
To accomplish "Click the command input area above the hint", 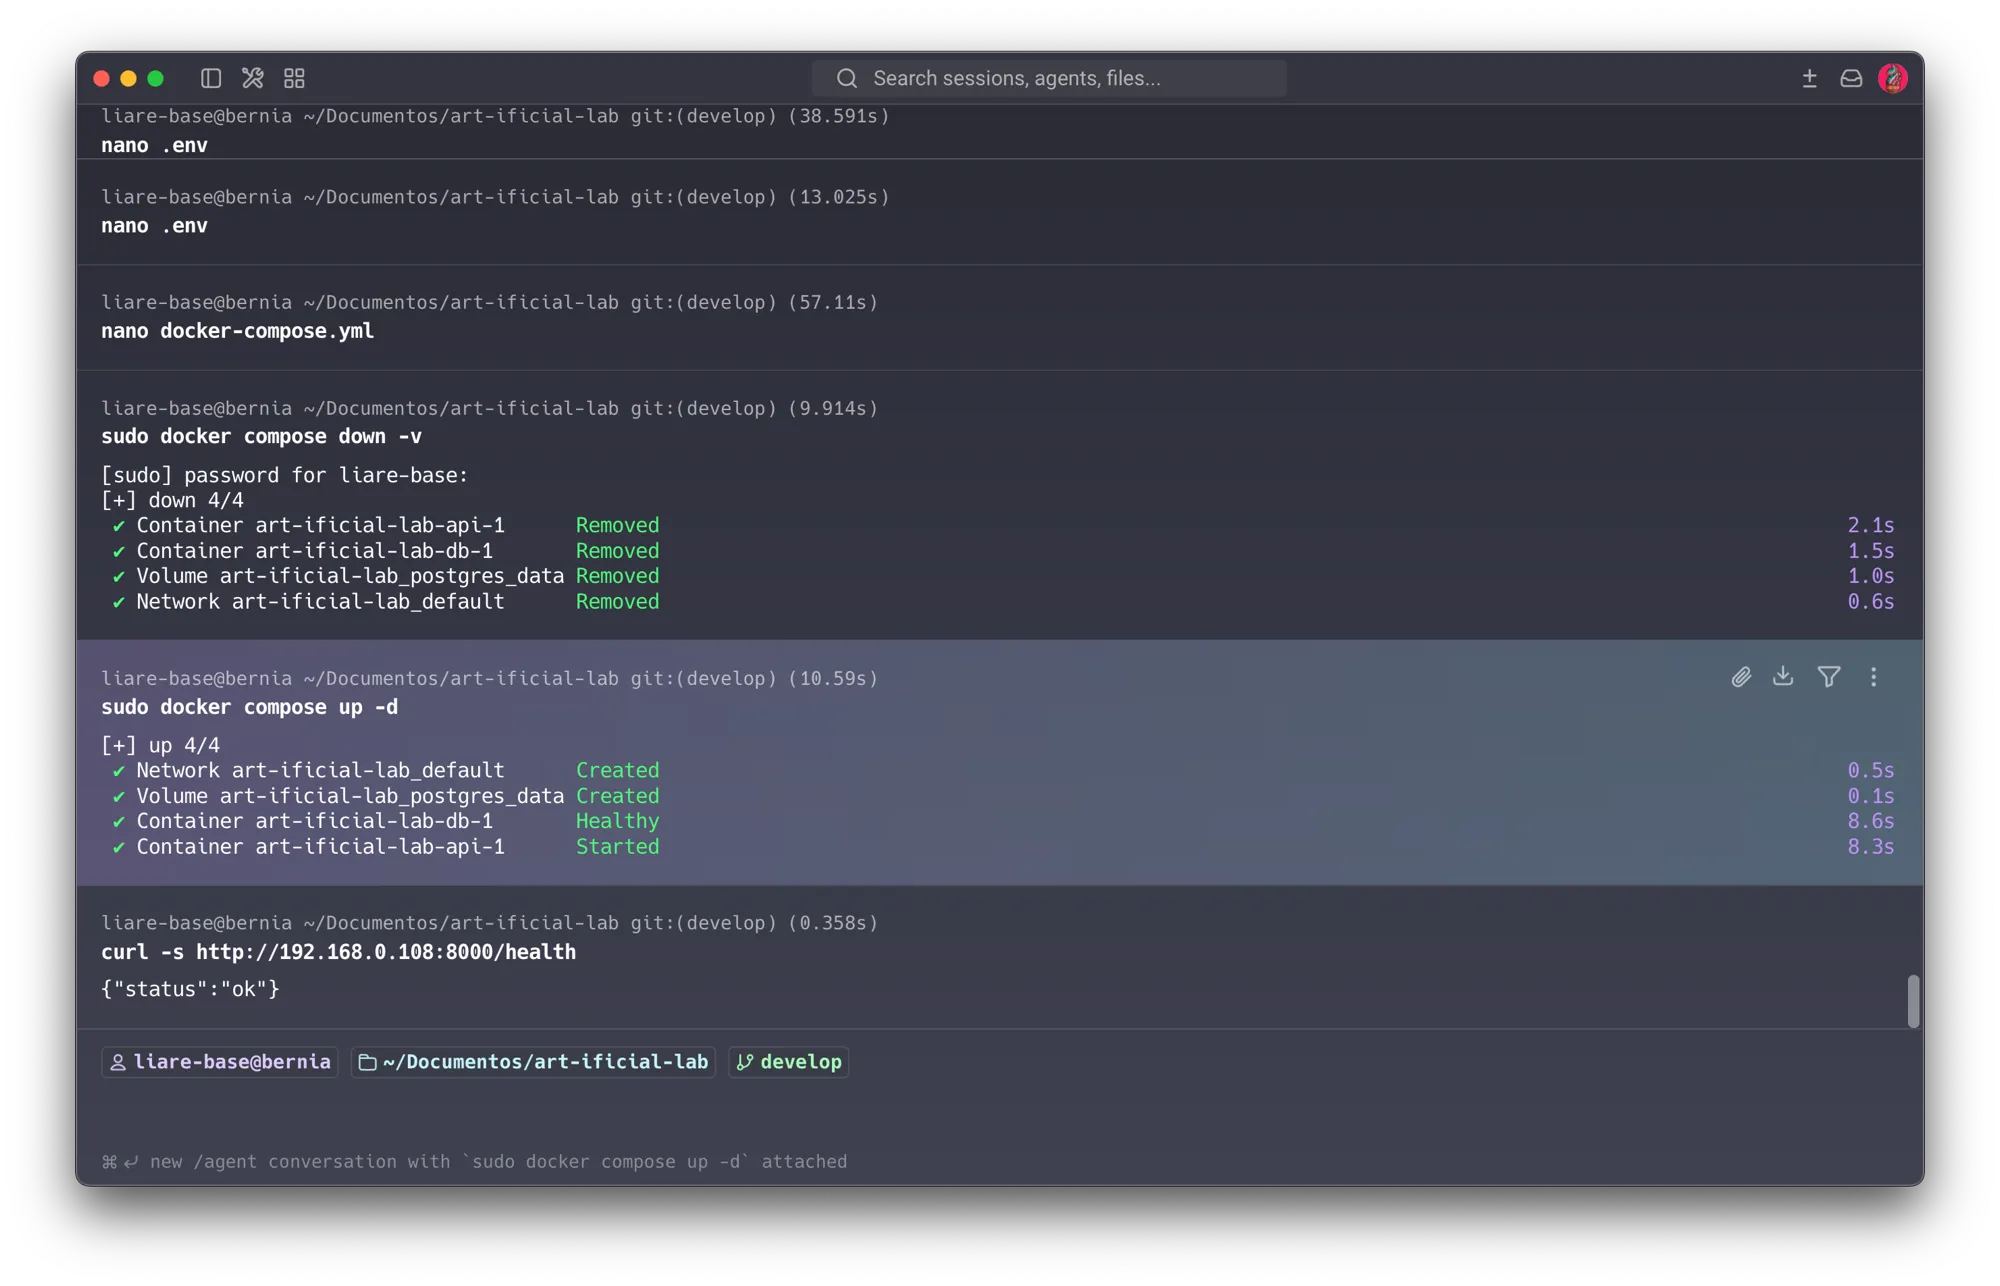I will 1000,1115.
